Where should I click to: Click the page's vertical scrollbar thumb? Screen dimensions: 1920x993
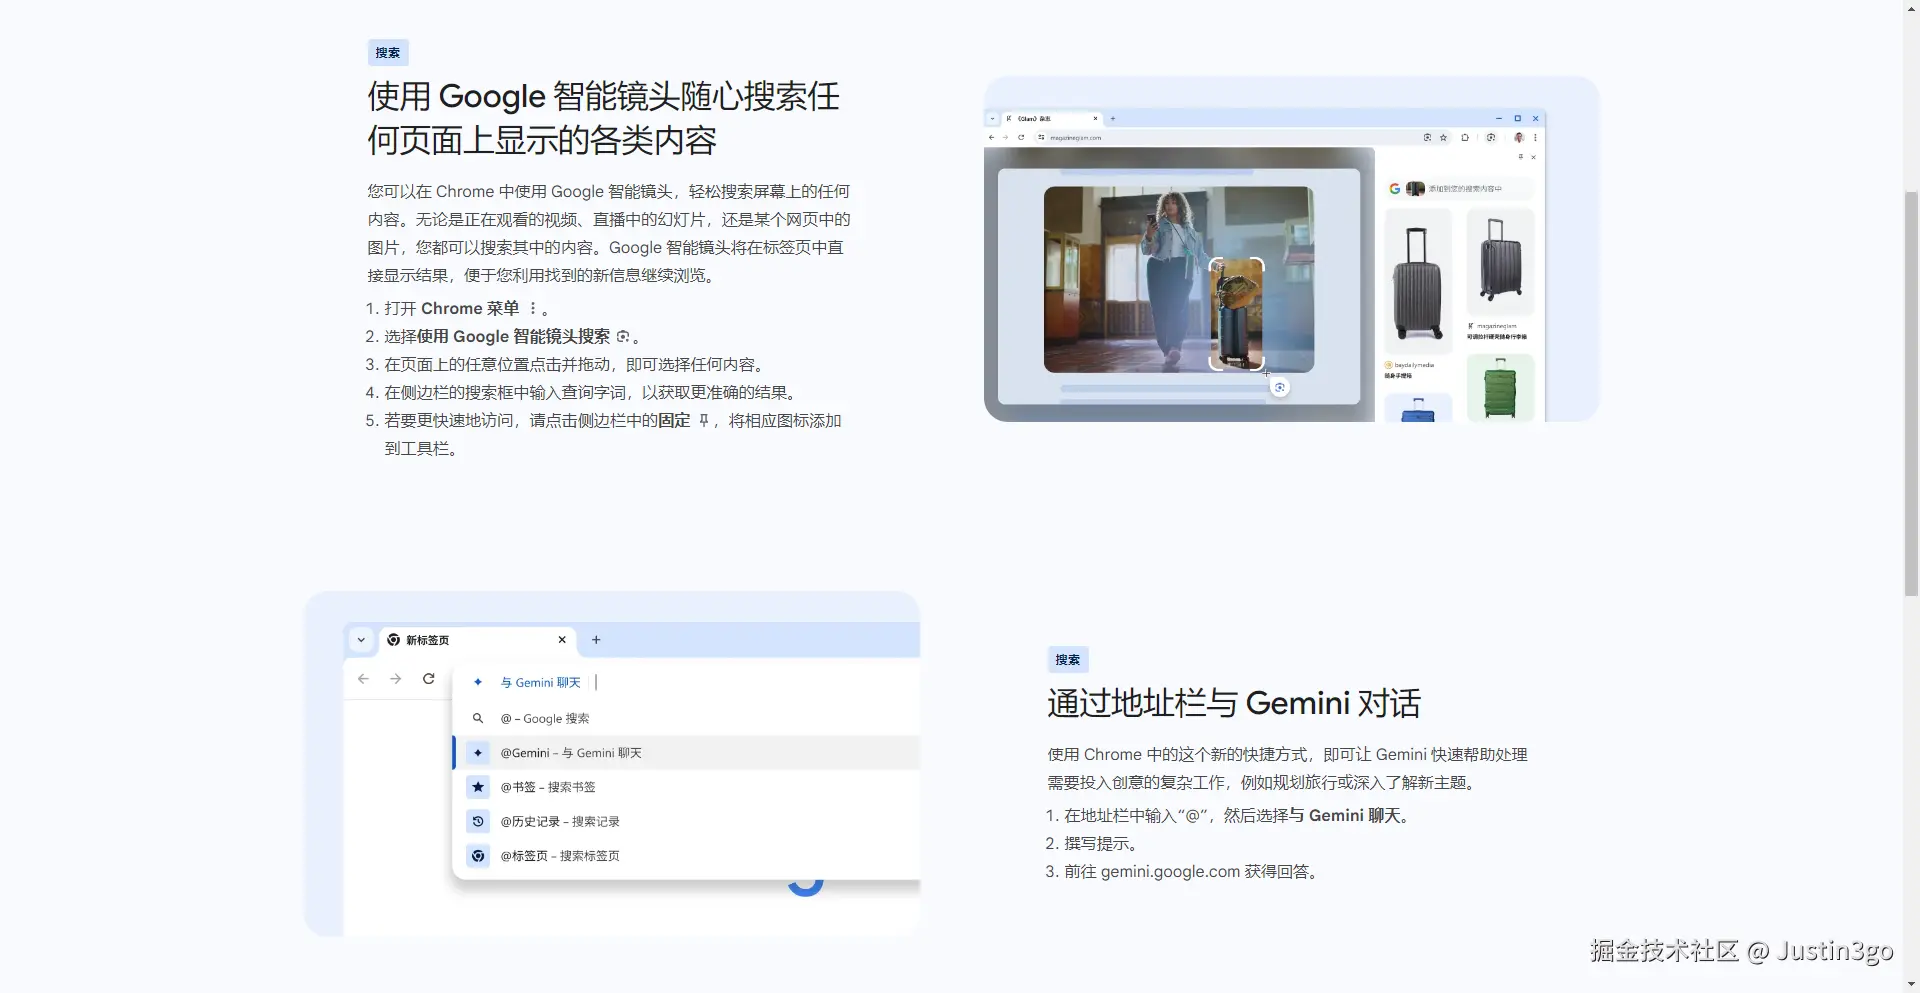click(x=1911, y=393)
